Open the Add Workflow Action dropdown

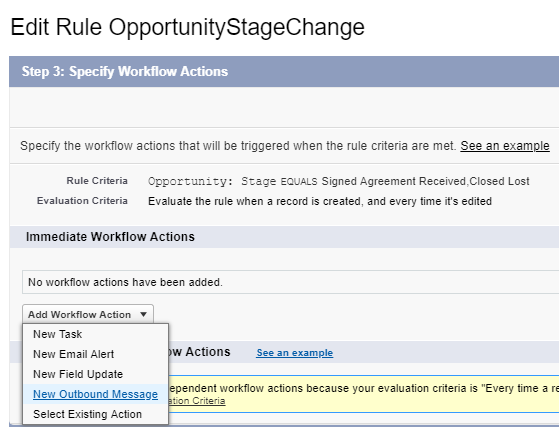[x=88, y=314]
